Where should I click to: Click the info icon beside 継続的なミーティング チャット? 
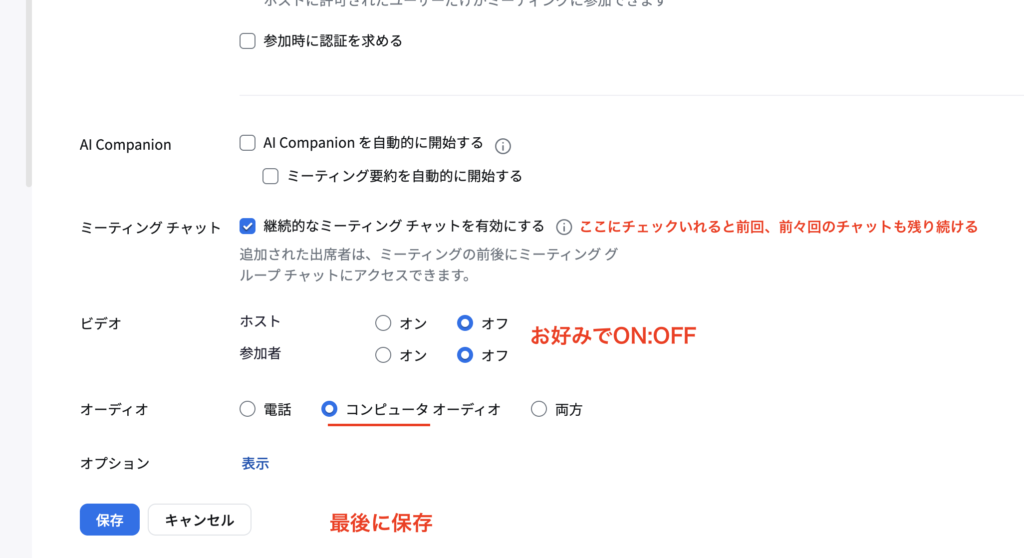[x=564, y=227]
